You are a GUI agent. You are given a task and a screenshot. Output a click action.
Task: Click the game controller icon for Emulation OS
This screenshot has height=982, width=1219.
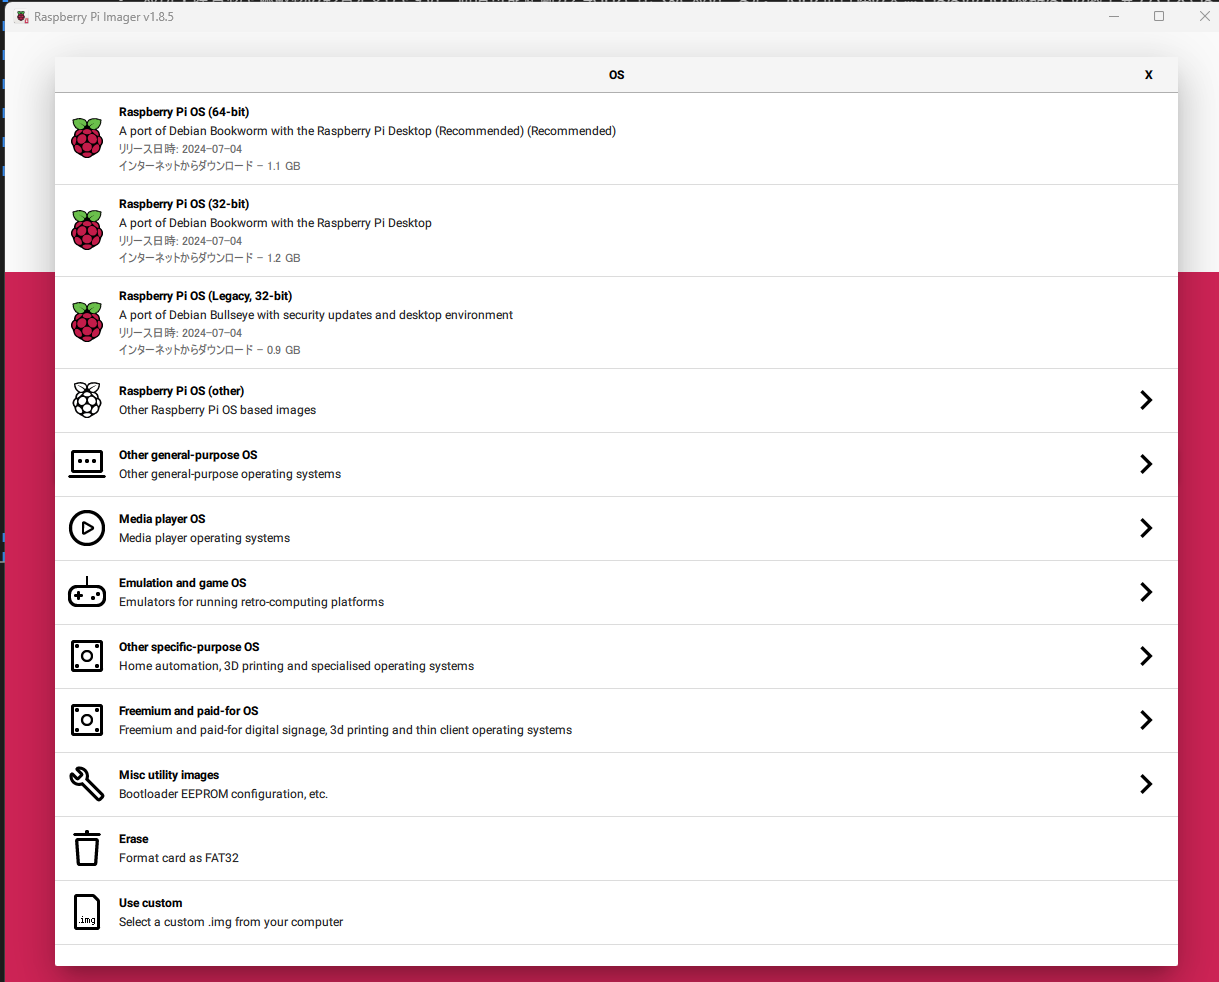coord(87,592)
